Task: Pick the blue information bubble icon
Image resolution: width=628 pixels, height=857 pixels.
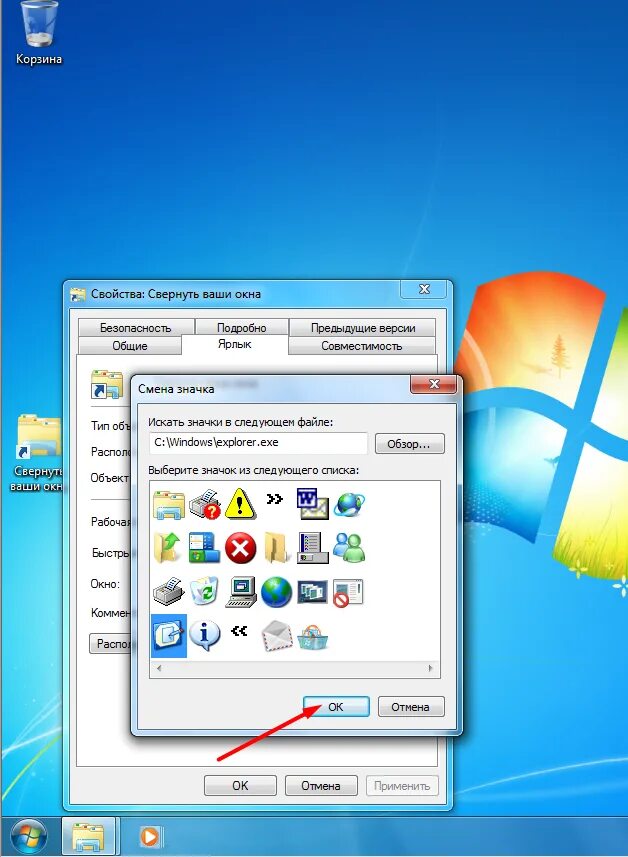Action: coord(204,636)
